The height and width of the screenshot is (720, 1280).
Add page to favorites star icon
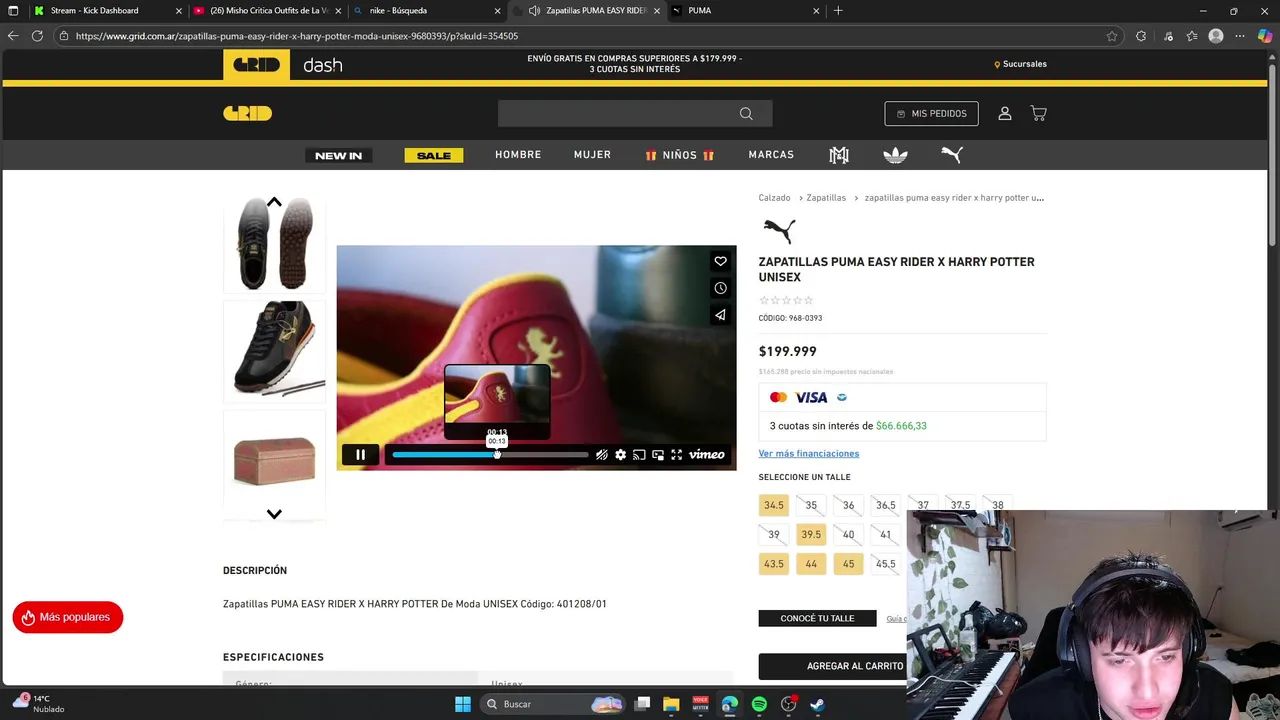pyautogui.click(x=1111, y=36)
